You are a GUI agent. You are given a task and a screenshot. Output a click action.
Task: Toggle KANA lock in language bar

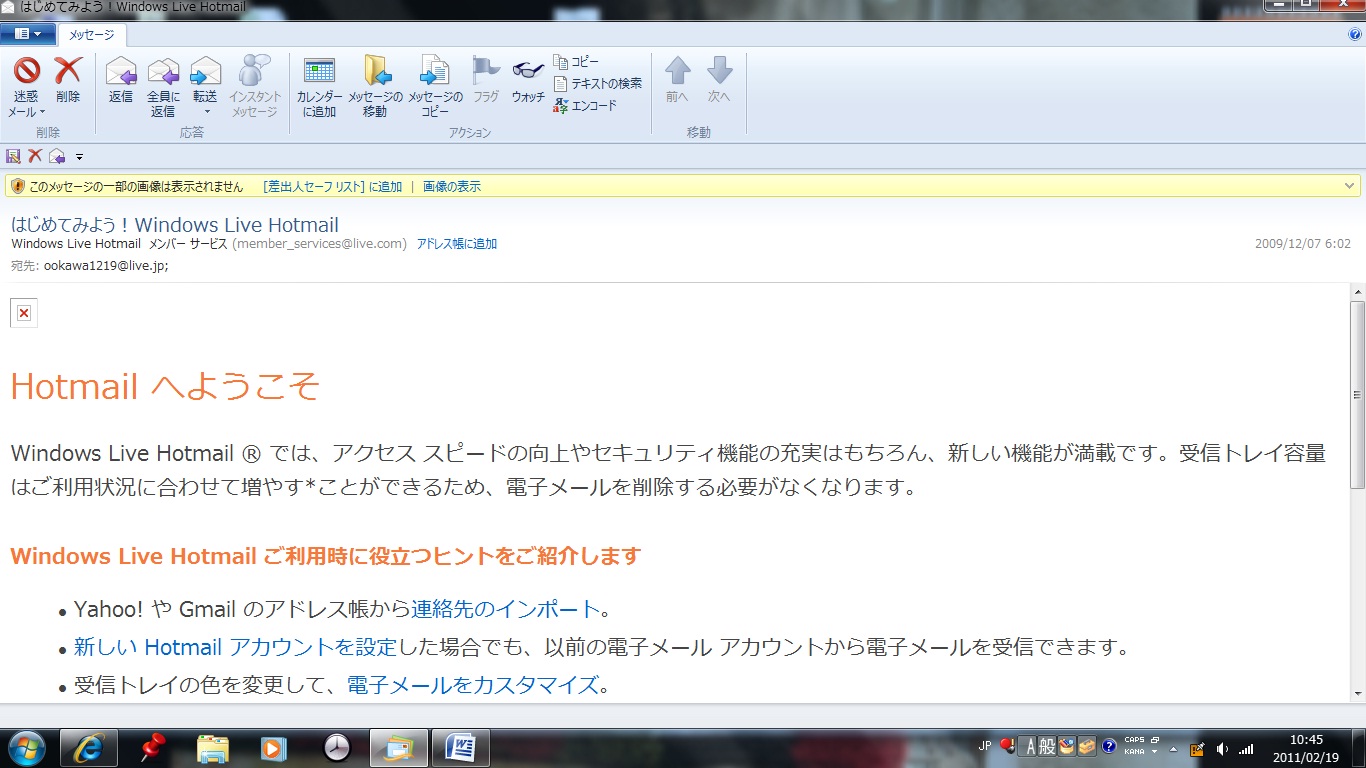tap(1134, 751)
